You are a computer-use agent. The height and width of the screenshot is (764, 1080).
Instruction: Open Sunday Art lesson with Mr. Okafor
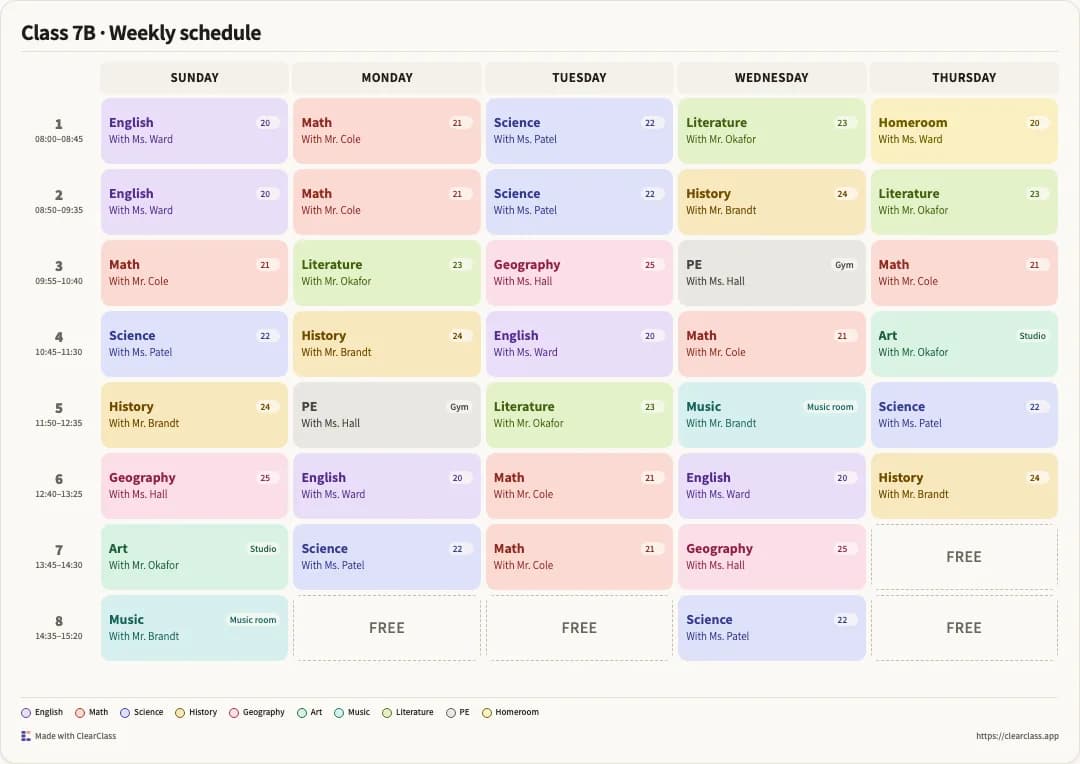194,557
